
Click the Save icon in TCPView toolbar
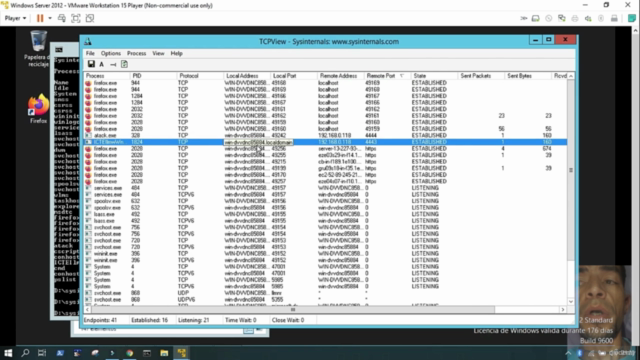tap(91, 64)
